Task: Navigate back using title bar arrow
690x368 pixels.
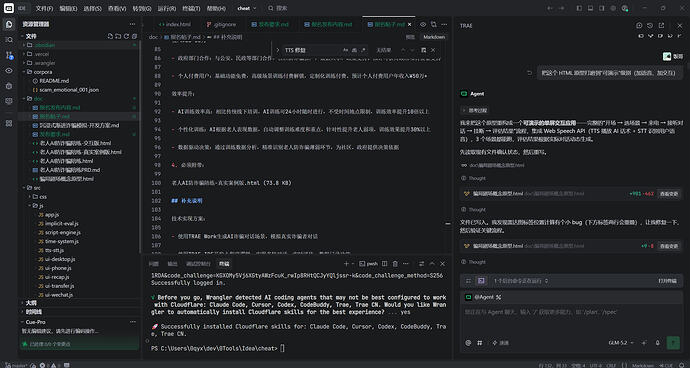Action: [550, 8]
